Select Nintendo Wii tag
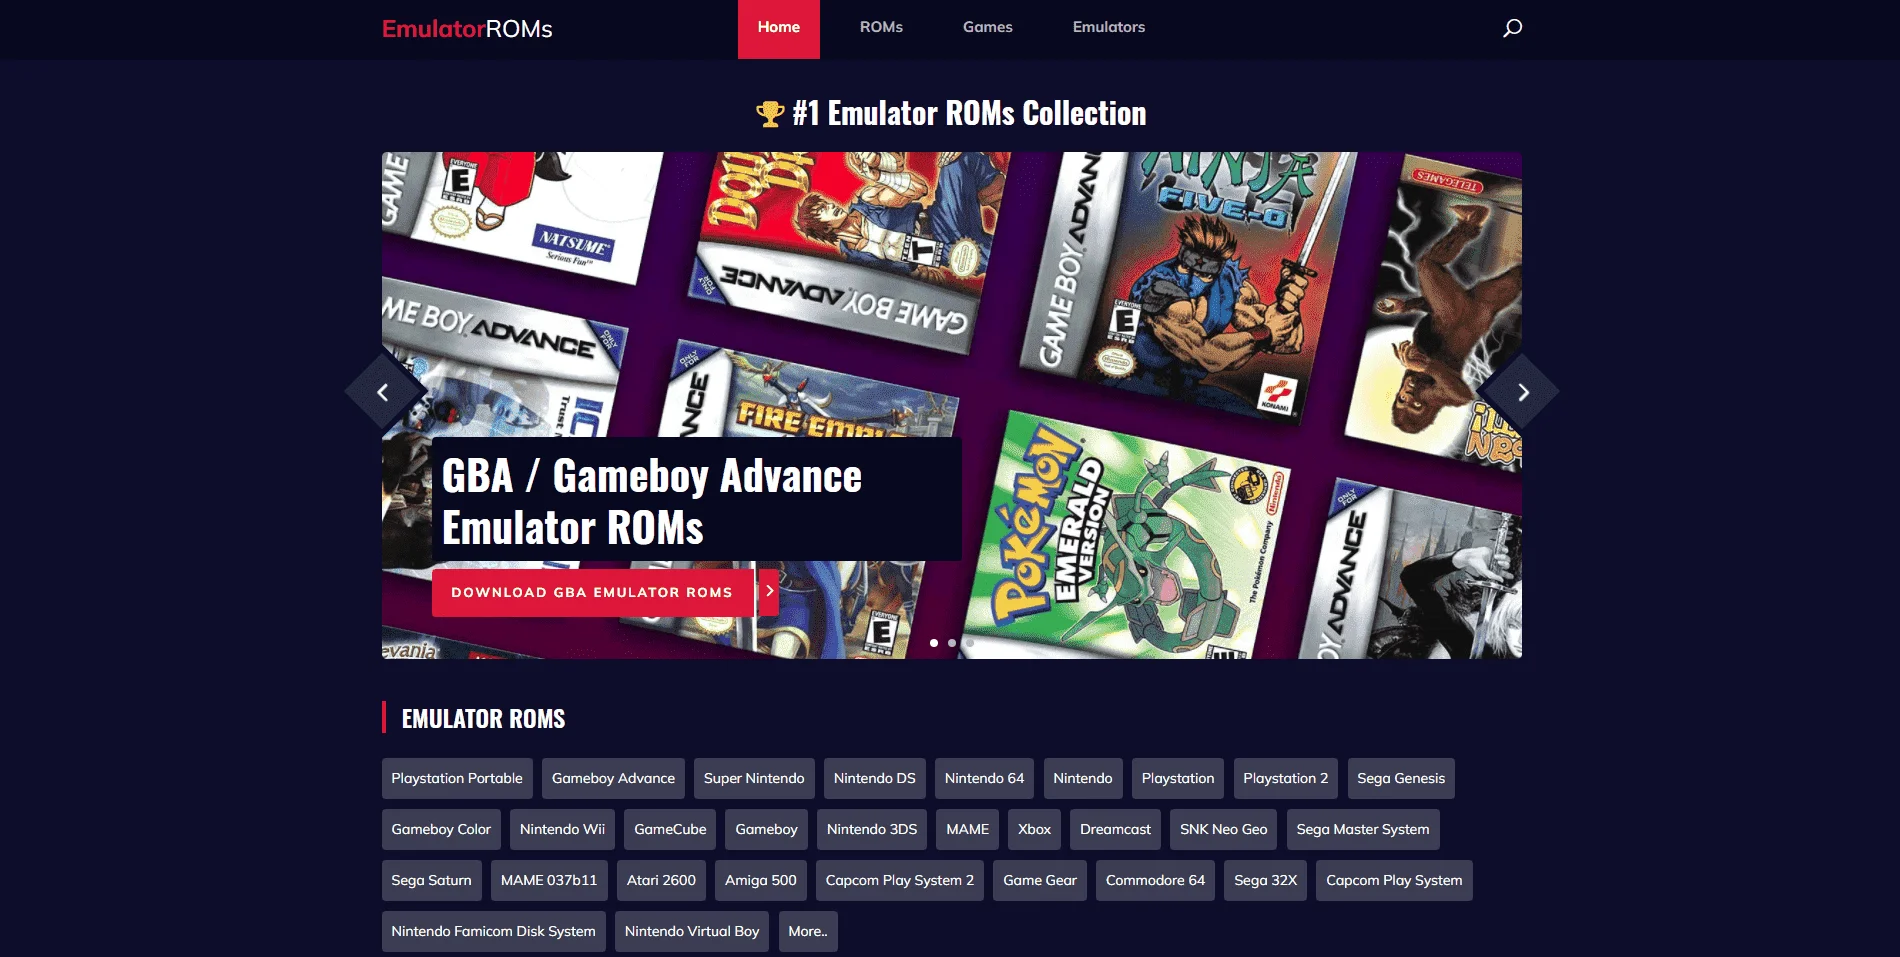 point(562,829)
